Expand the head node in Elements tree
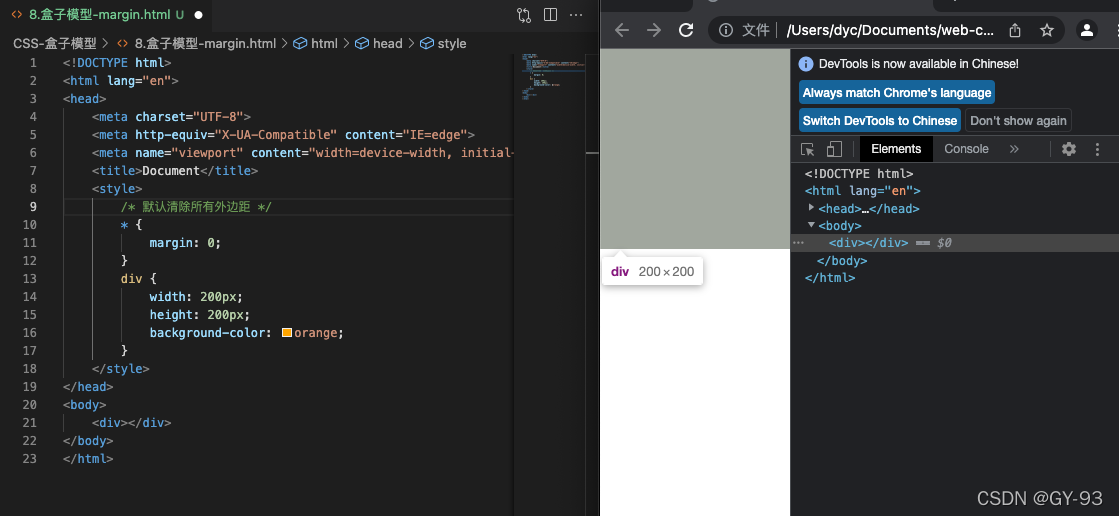The height and width of the screenshot is (516, 1119). coord(811,208)
